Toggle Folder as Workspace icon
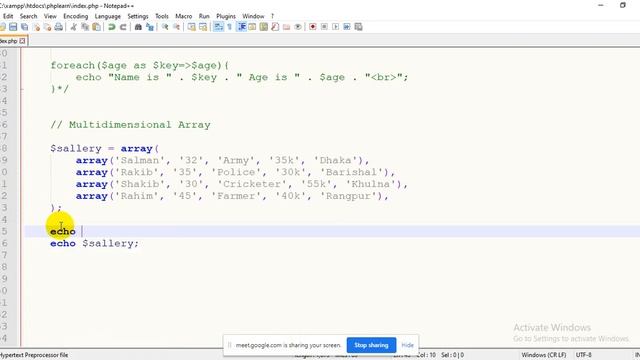Screen dimensions: 640x360 (x=287, y=27)
